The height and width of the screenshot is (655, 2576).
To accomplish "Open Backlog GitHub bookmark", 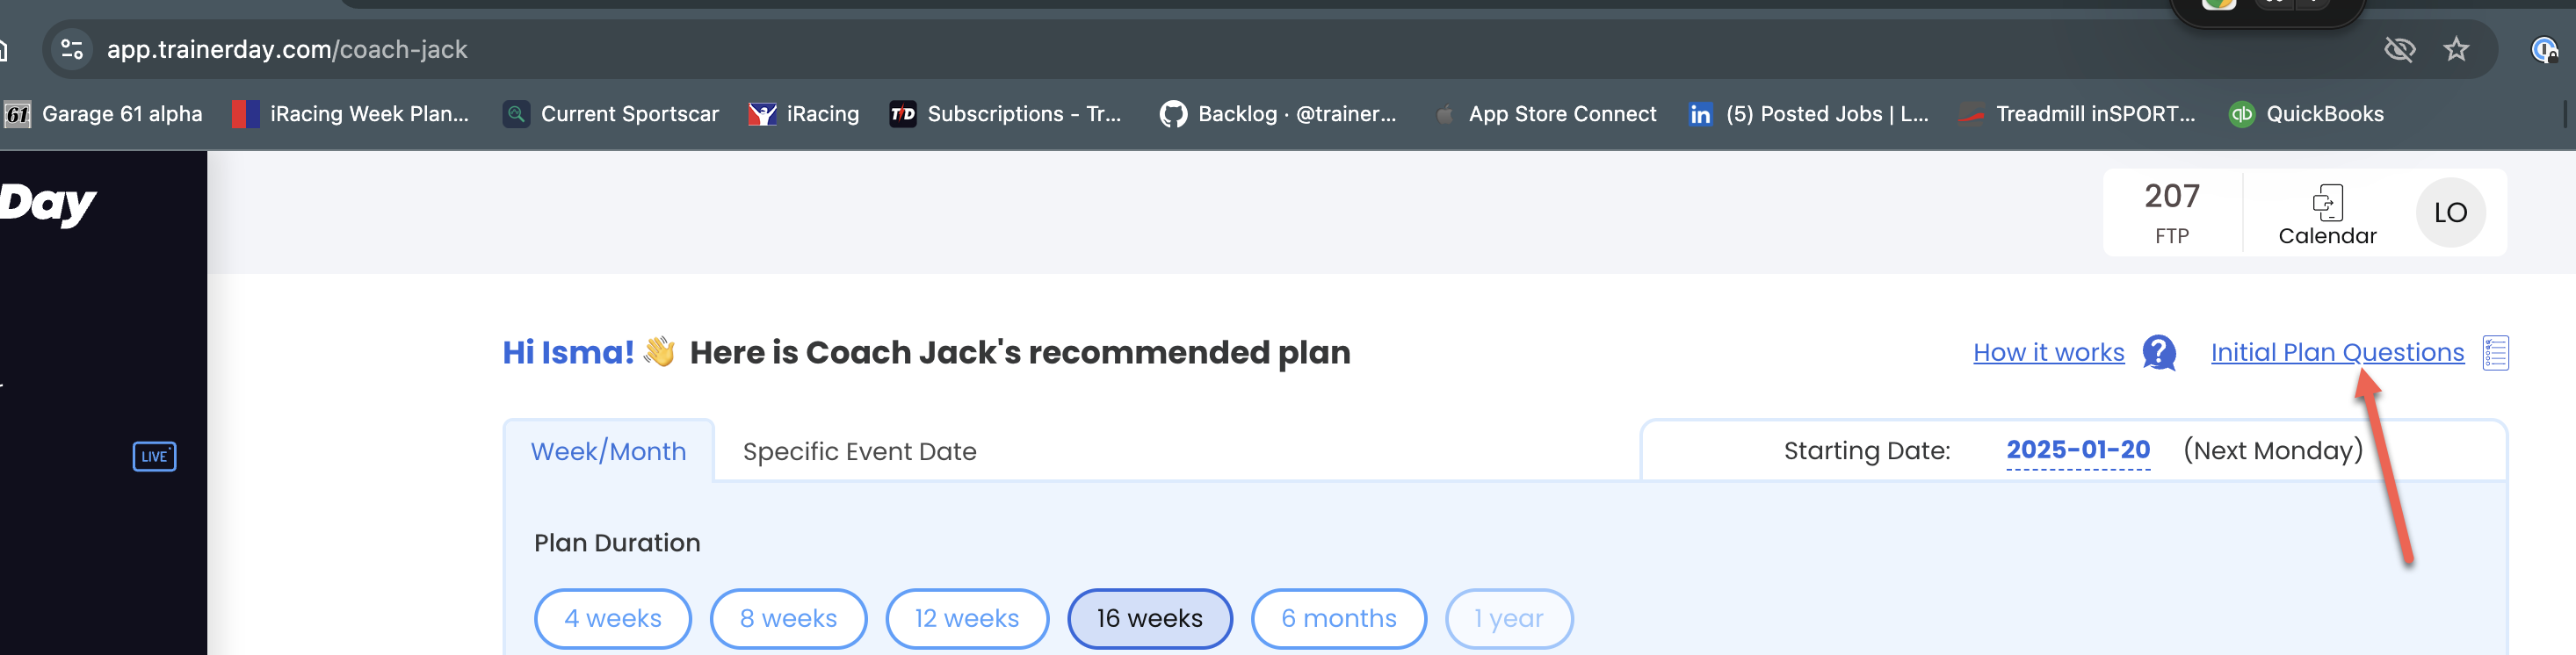I will [1278, 114].
